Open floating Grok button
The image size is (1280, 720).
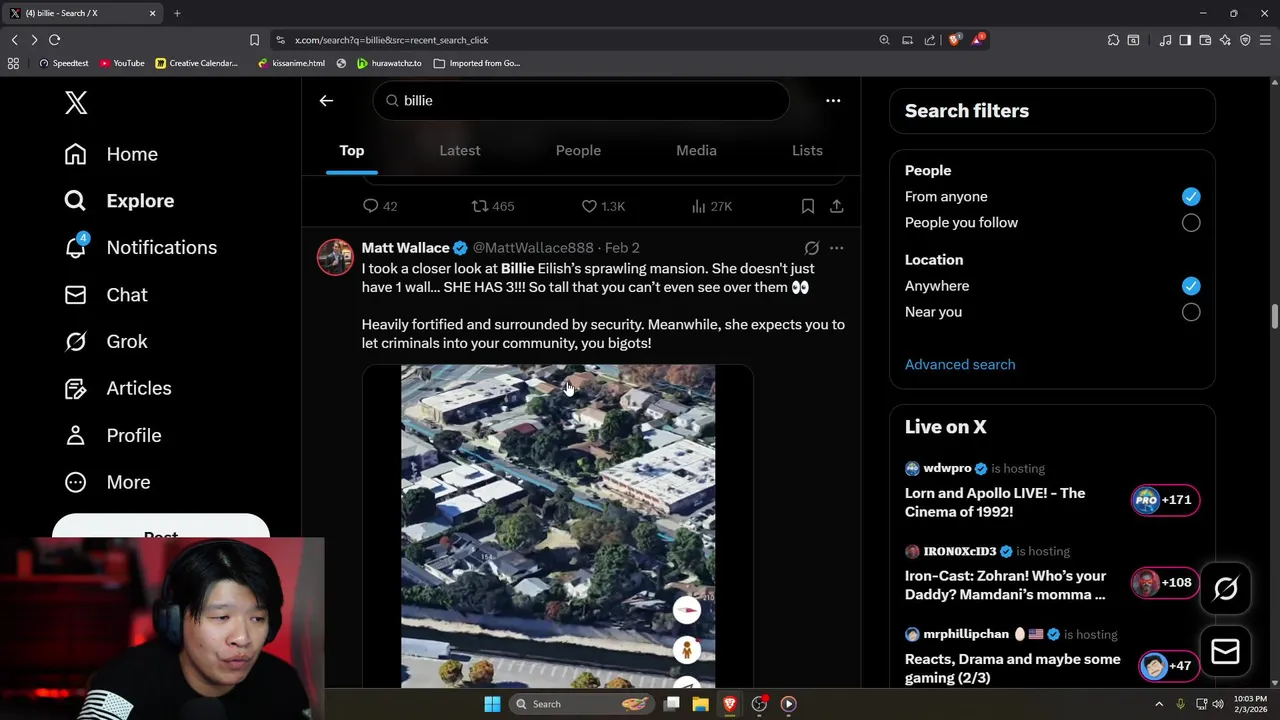(1225, 589)
